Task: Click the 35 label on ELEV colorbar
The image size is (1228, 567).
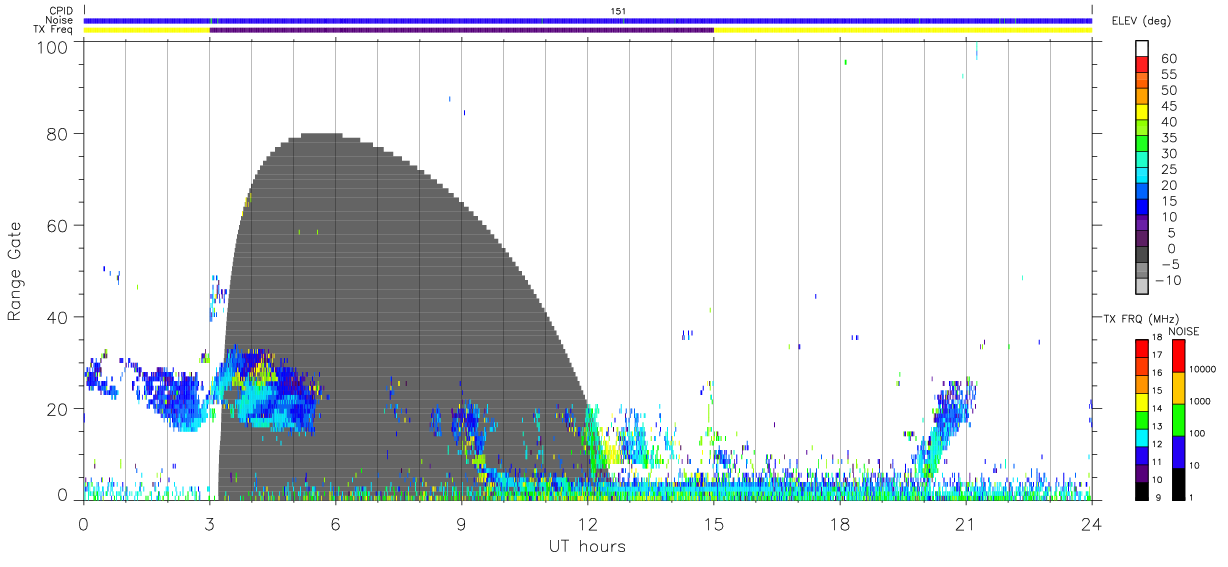Action: [1168, 138]
